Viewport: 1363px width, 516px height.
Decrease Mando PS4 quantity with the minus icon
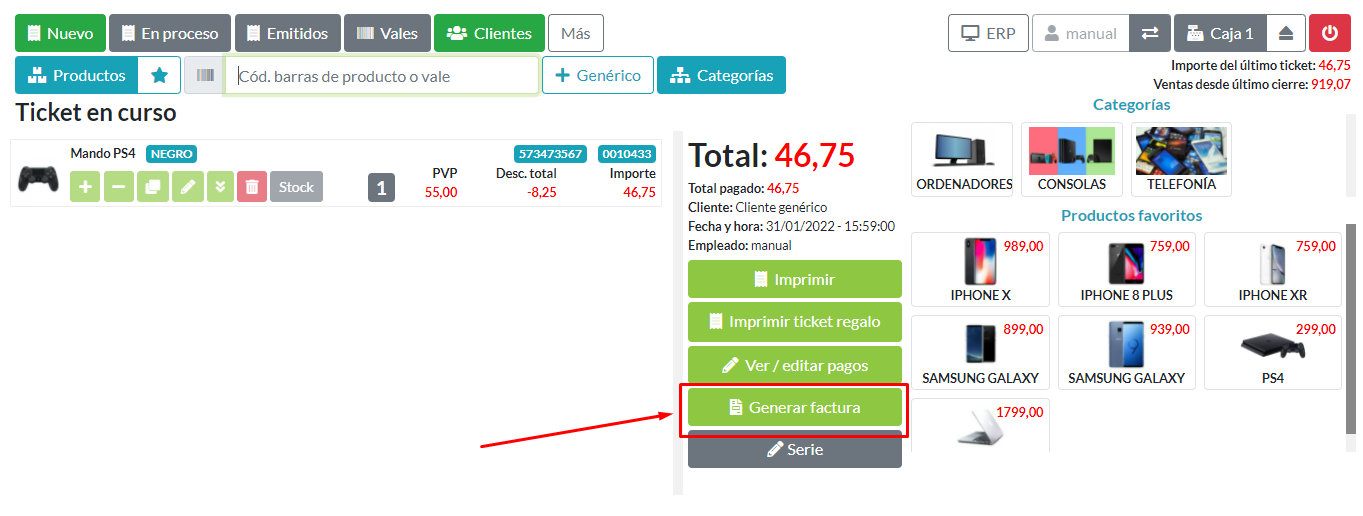(x=118, y=187)
